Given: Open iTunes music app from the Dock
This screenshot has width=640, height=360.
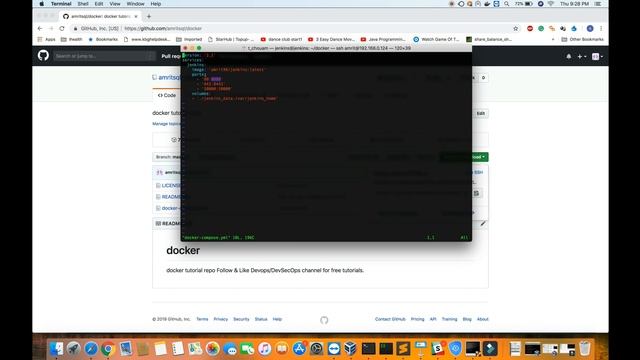Looking at the screenshot, I should [264, 349].
